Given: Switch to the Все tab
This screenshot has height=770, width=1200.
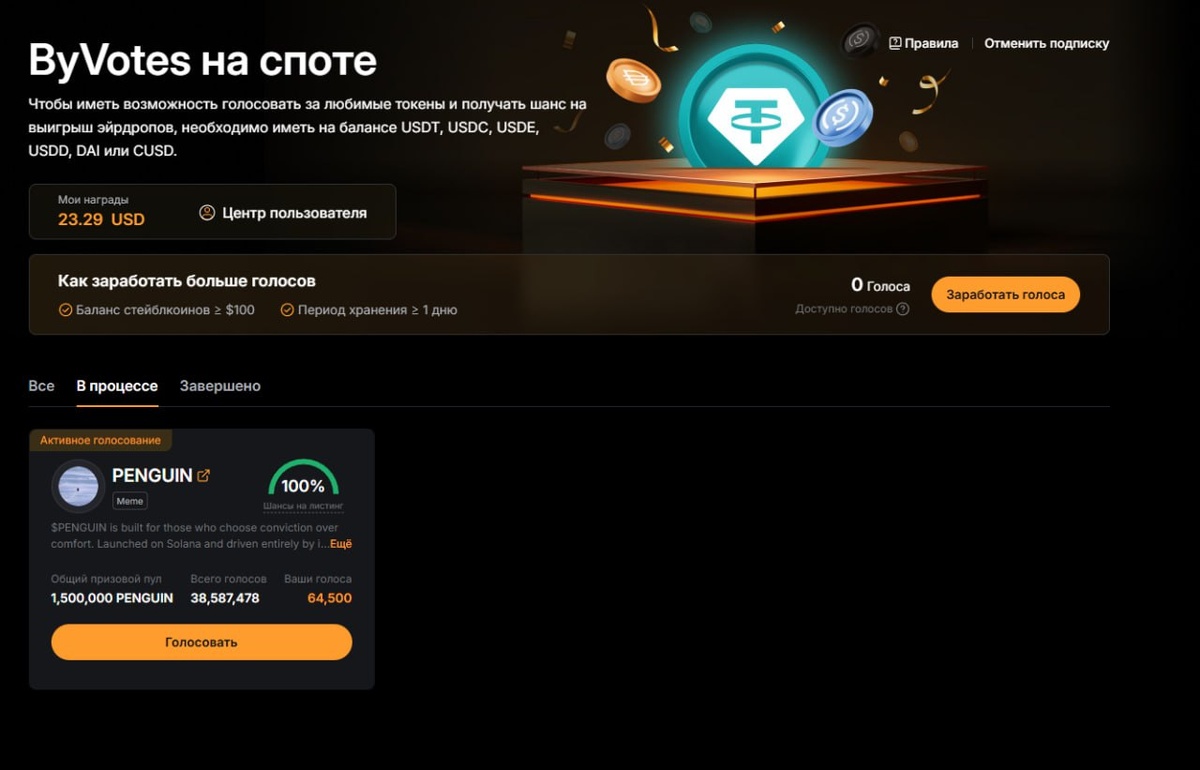Looking at the screenshot, I should coord(41,386).
